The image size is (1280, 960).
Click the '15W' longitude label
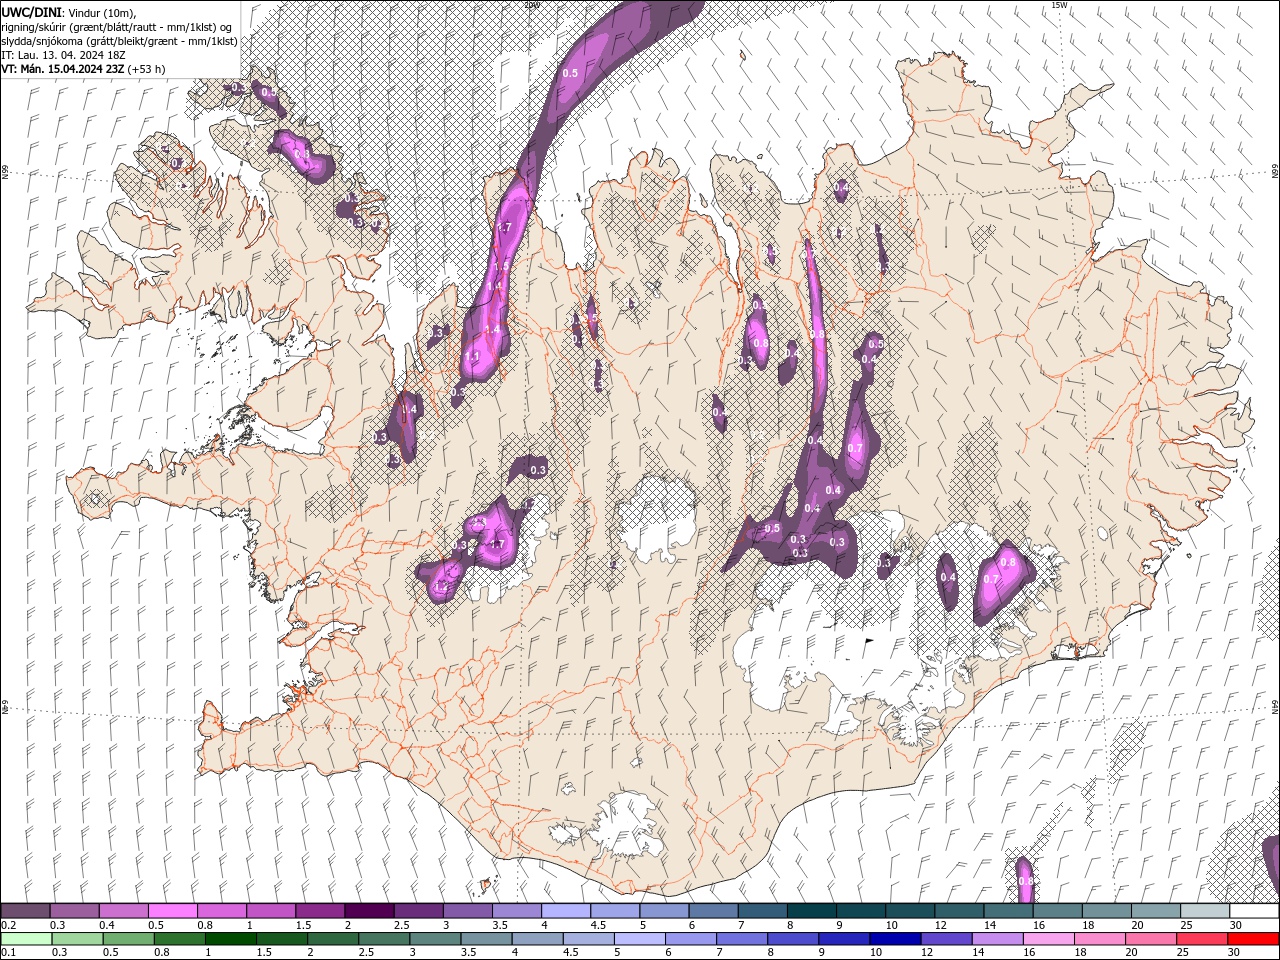1060,5
